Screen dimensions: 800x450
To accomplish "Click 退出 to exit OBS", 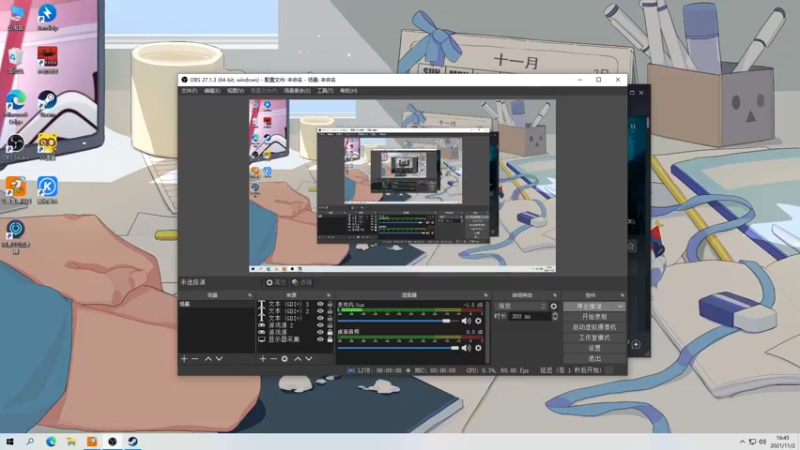I will click(x=594, y=359).
